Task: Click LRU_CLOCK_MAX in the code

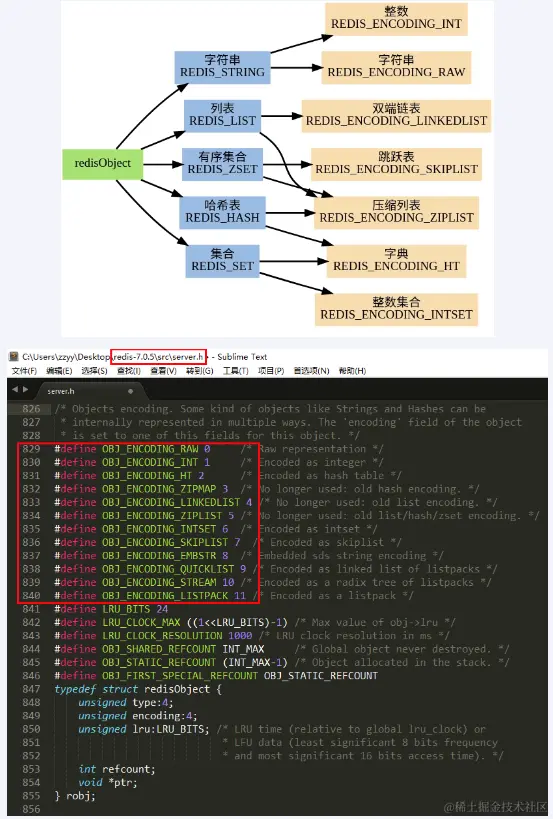Action: pos(141,622)
